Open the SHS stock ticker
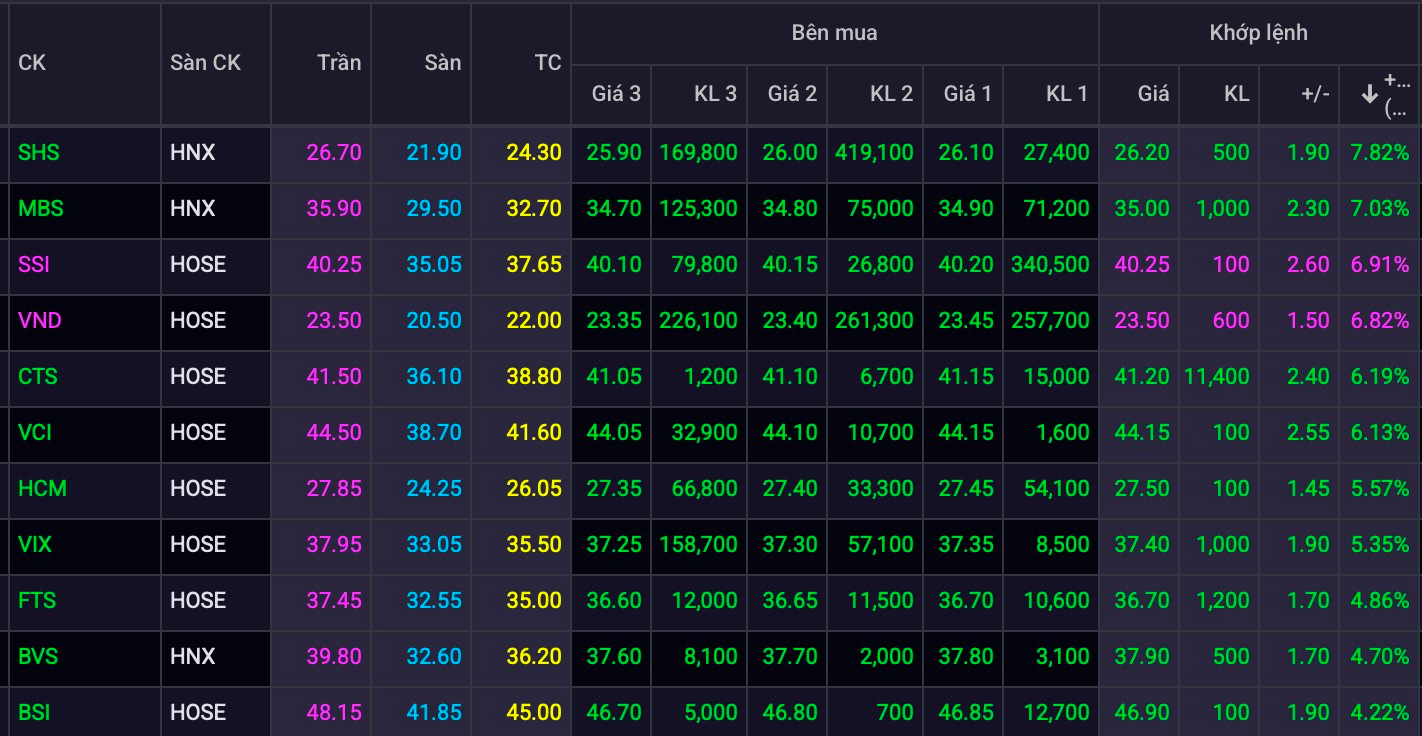This screenshot has width=1422, height=736. click(39, 153)
